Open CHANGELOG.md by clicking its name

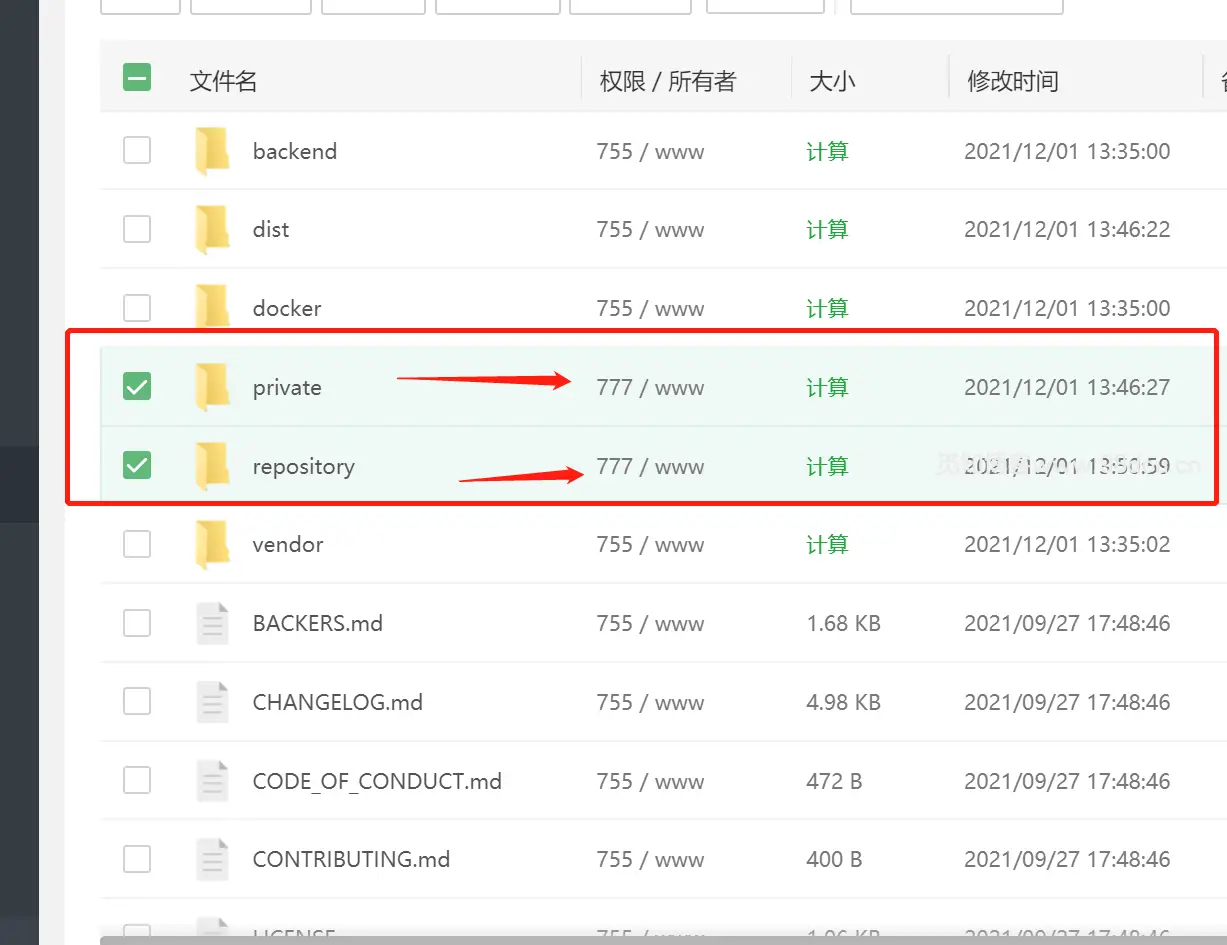pos(337,702)
